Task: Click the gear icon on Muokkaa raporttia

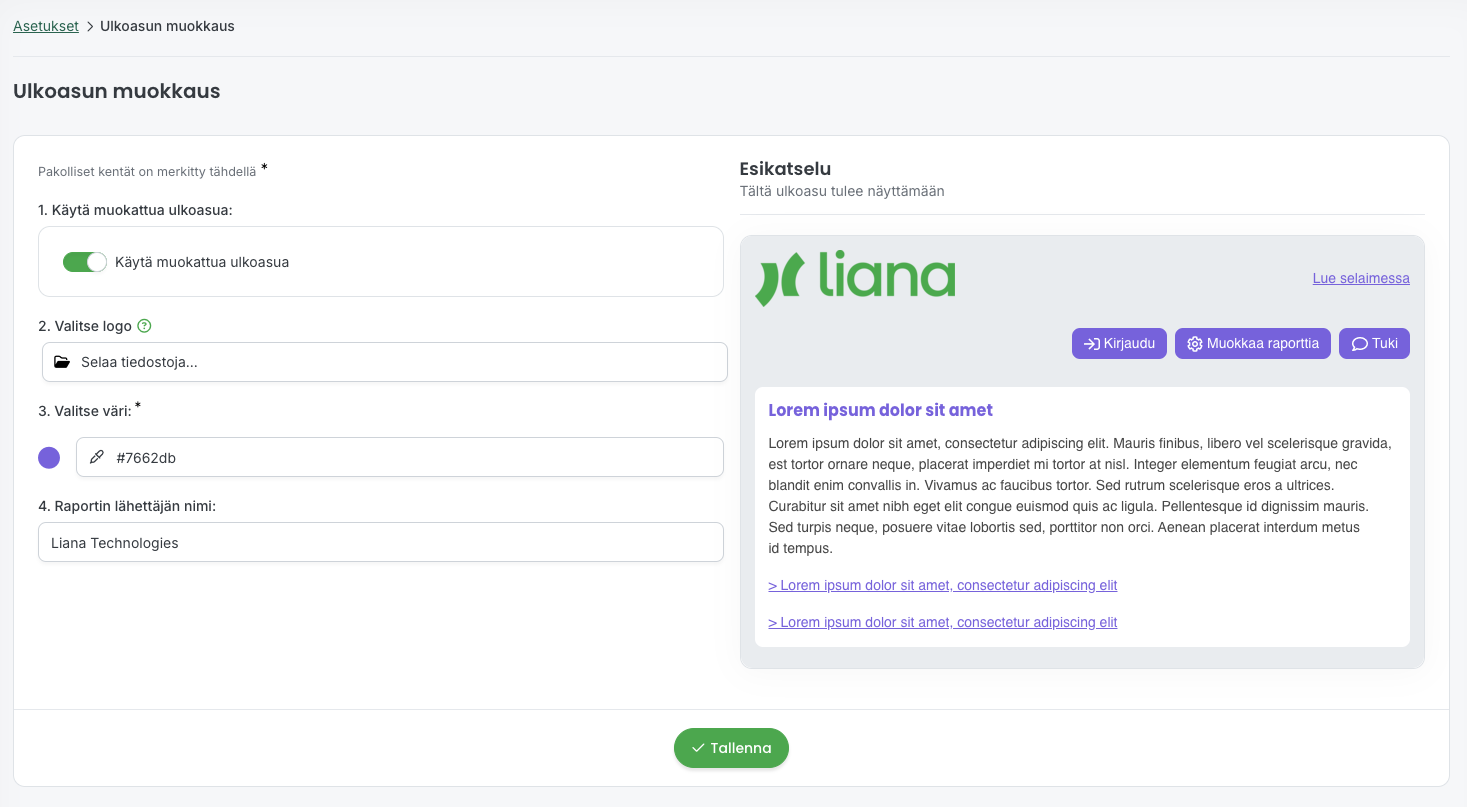Action: [x=1194, y=344]
